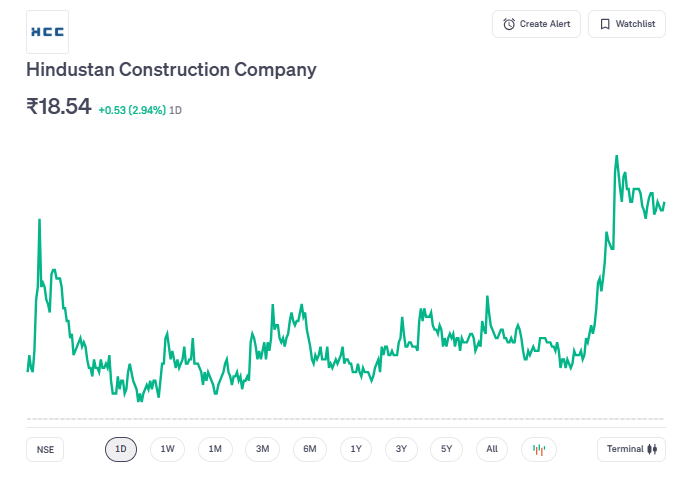Viewport: 685px width, 485px height.
Task: Switch chart to 6M range
Action: [x=310, y=449]
